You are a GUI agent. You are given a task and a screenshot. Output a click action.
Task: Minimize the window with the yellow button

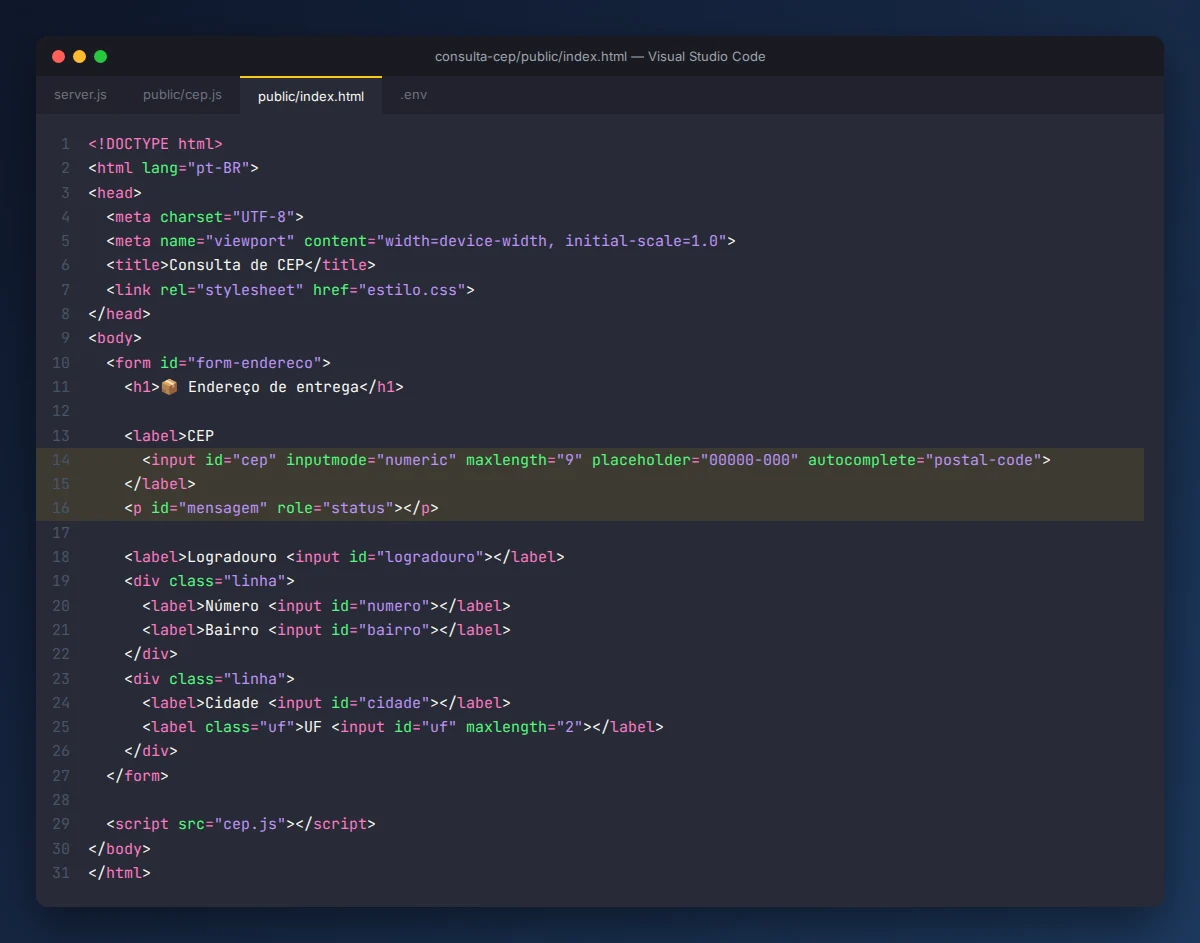(79, 57)
